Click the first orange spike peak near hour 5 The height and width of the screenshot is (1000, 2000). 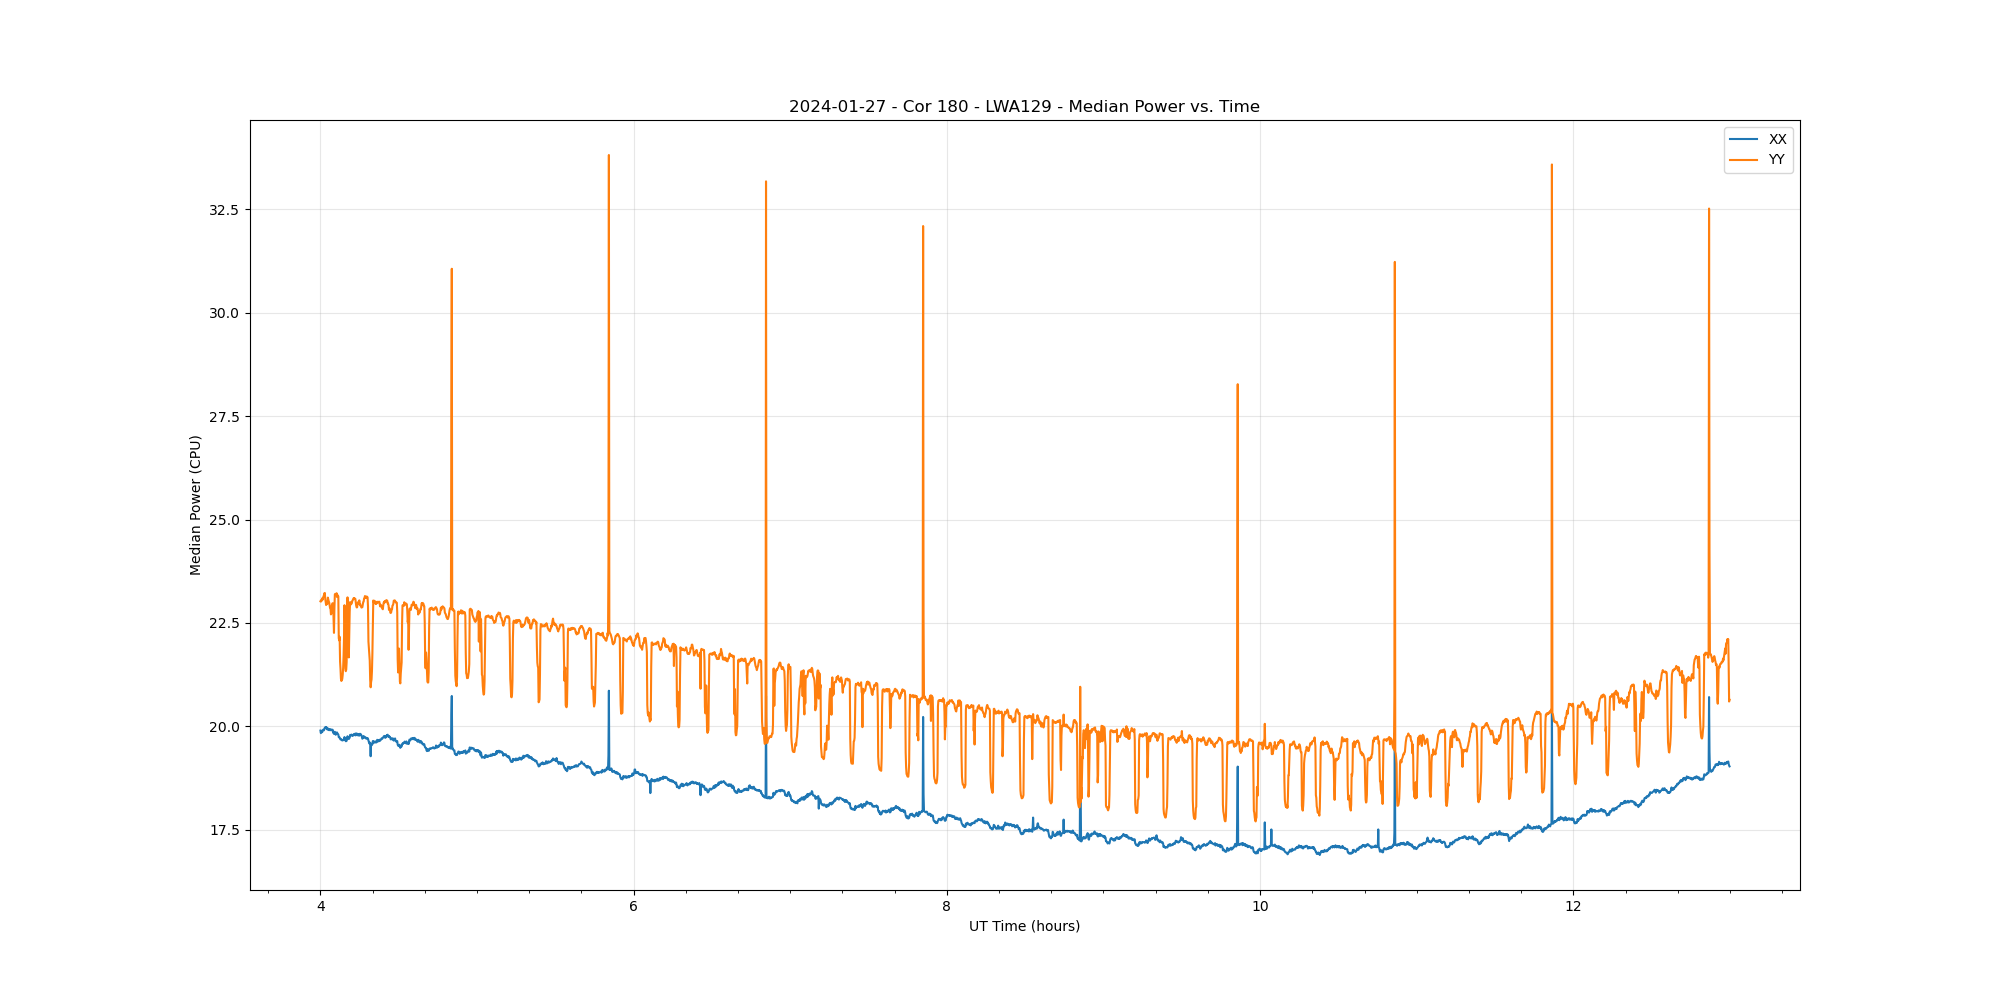point(451,270)
